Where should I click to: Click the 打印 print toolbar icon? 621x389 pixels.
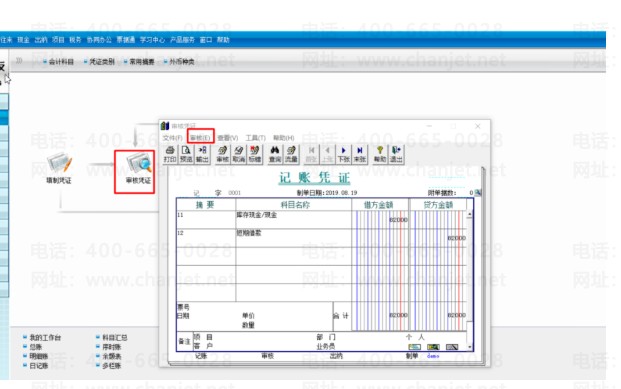click(170, 154)
